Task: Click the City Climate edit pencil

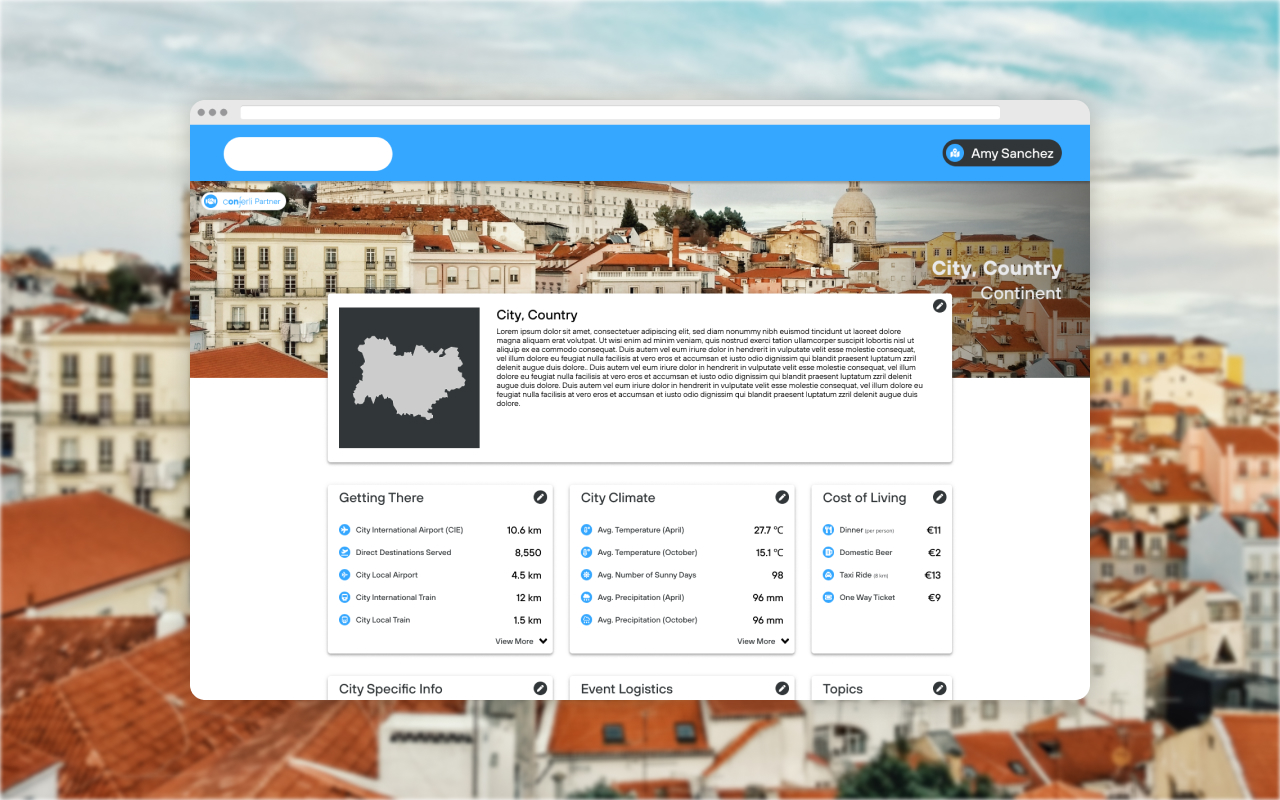Action: coord(782,497)
